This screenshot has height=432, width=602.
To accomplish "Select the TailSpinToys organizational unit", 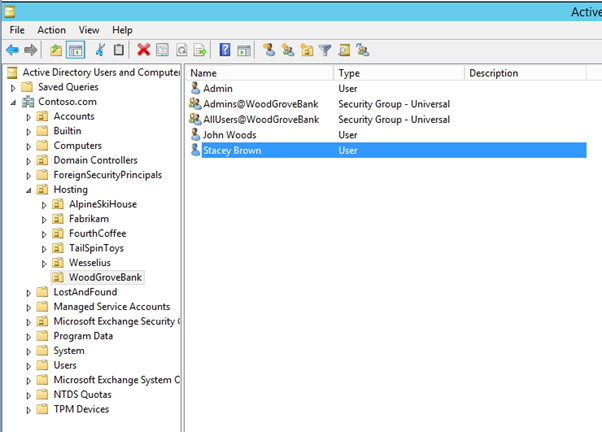I will (x=96, y=248).
